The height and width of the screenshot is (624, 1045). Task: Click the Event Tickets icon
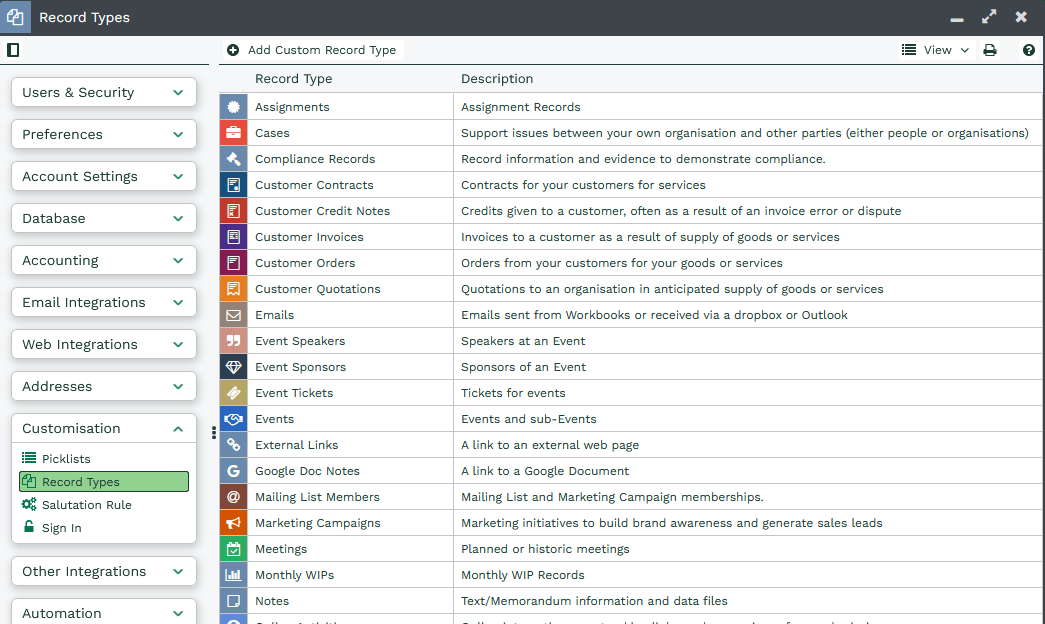pos(233,393)
